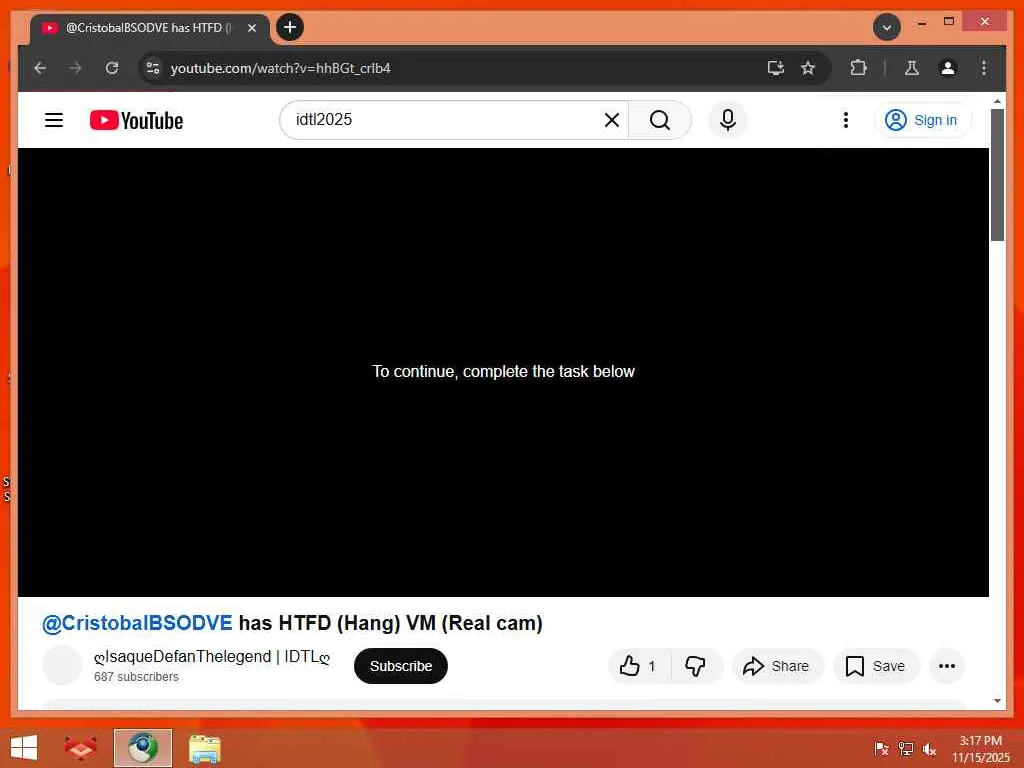1024x768 pixels.
Task: Open File Explorer from the taskbar
Action: coord(204,748)
